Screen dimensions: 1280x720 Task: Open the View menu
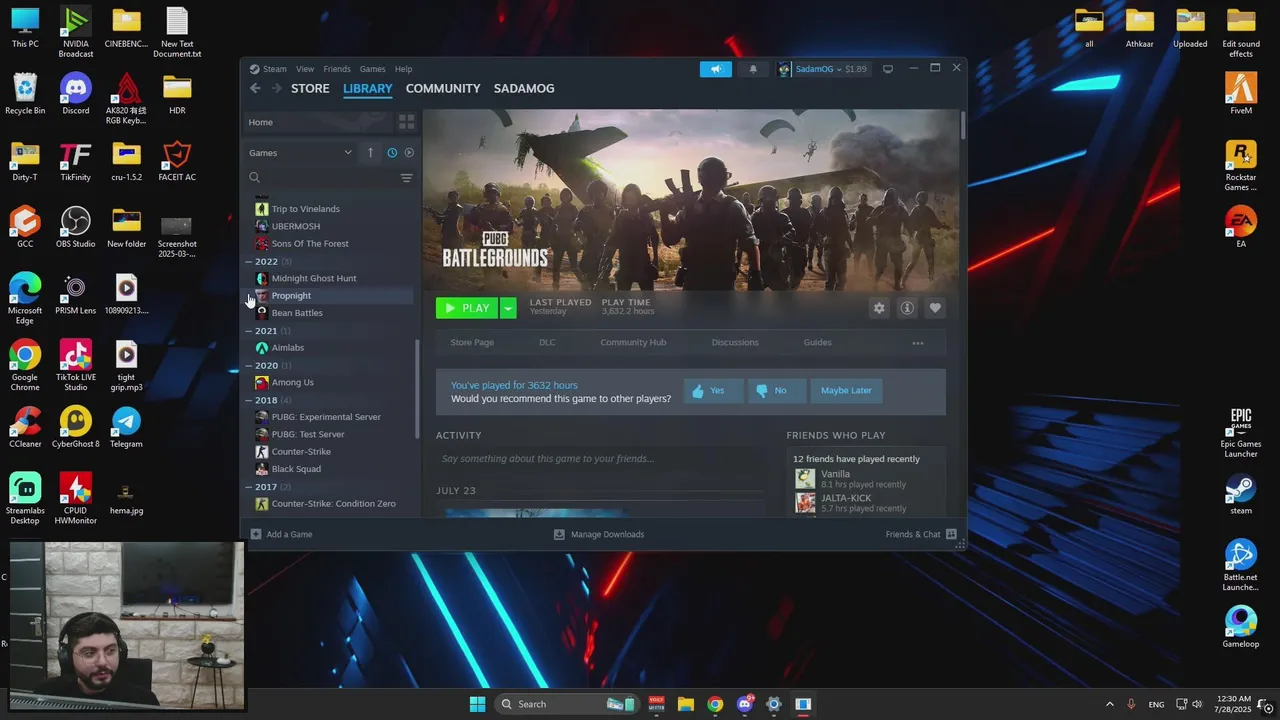point(305,69)
